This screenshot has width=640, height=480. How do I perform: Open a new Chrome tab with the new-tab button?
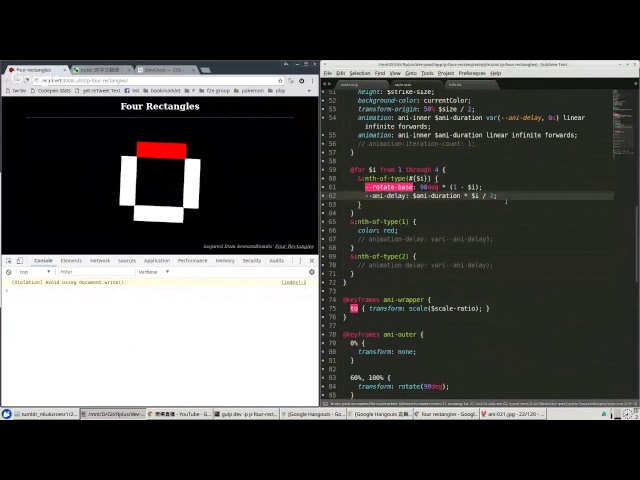pos(206,70)
